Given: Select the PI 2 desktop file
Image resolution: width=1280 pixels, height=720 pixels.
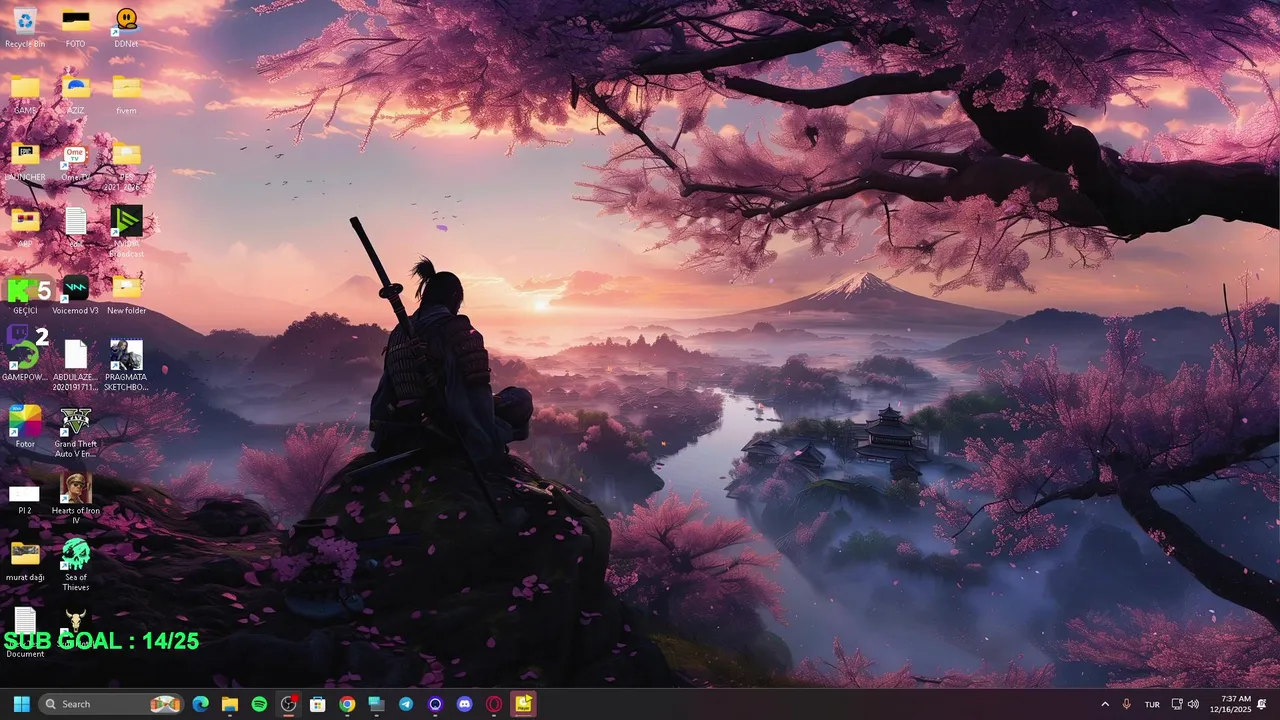Looking at the screenshot, I should click(x=25, y=499).
